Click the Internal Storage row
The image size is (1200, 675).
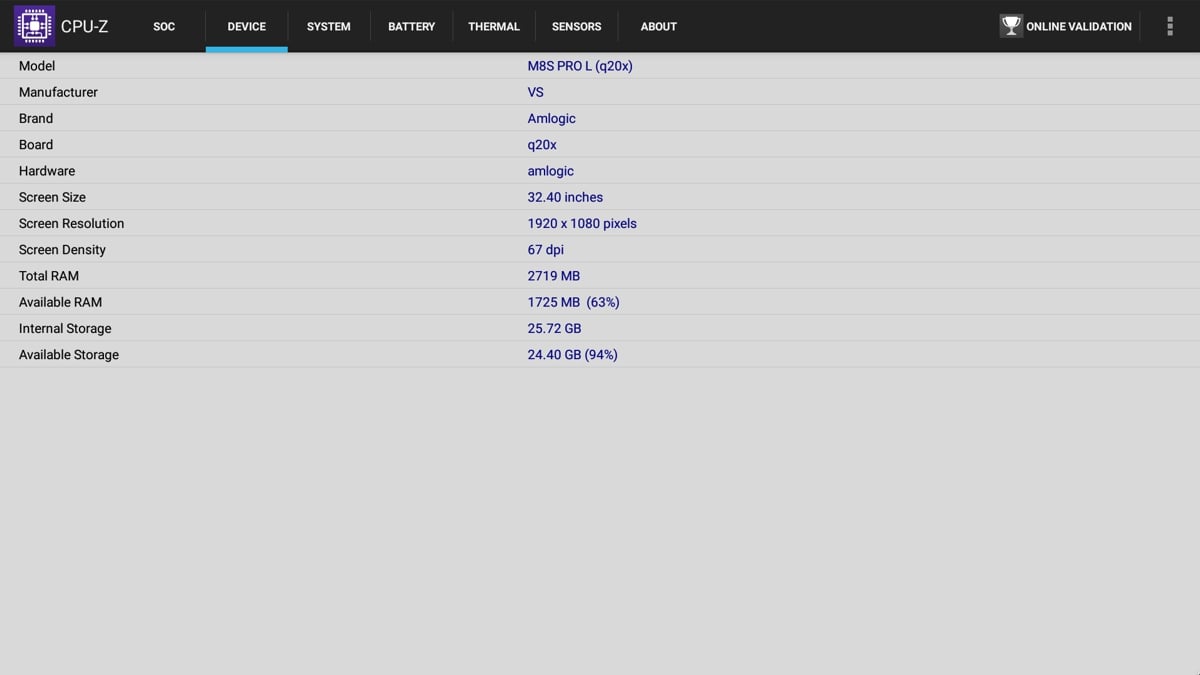coord(554,328)
